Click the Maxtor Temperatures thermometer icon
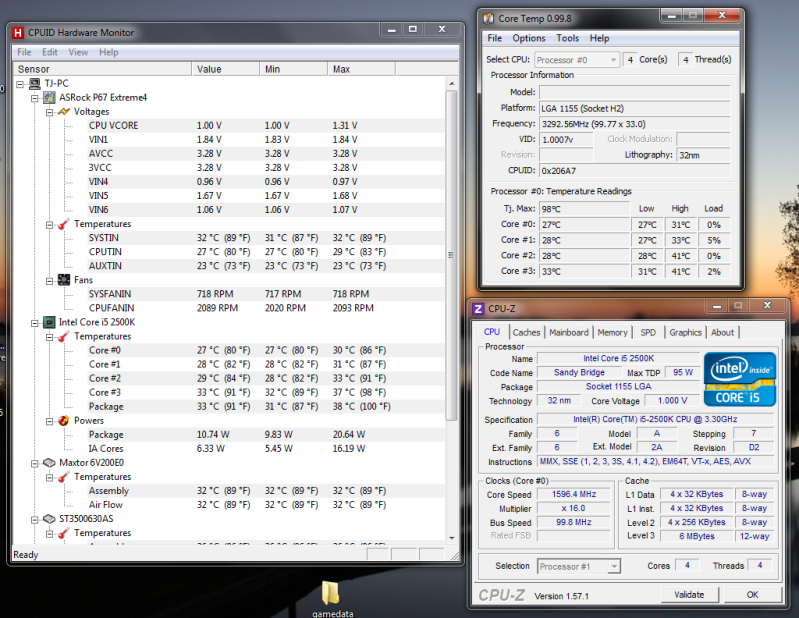The image size is (799, 618). (x=64, y=477)
